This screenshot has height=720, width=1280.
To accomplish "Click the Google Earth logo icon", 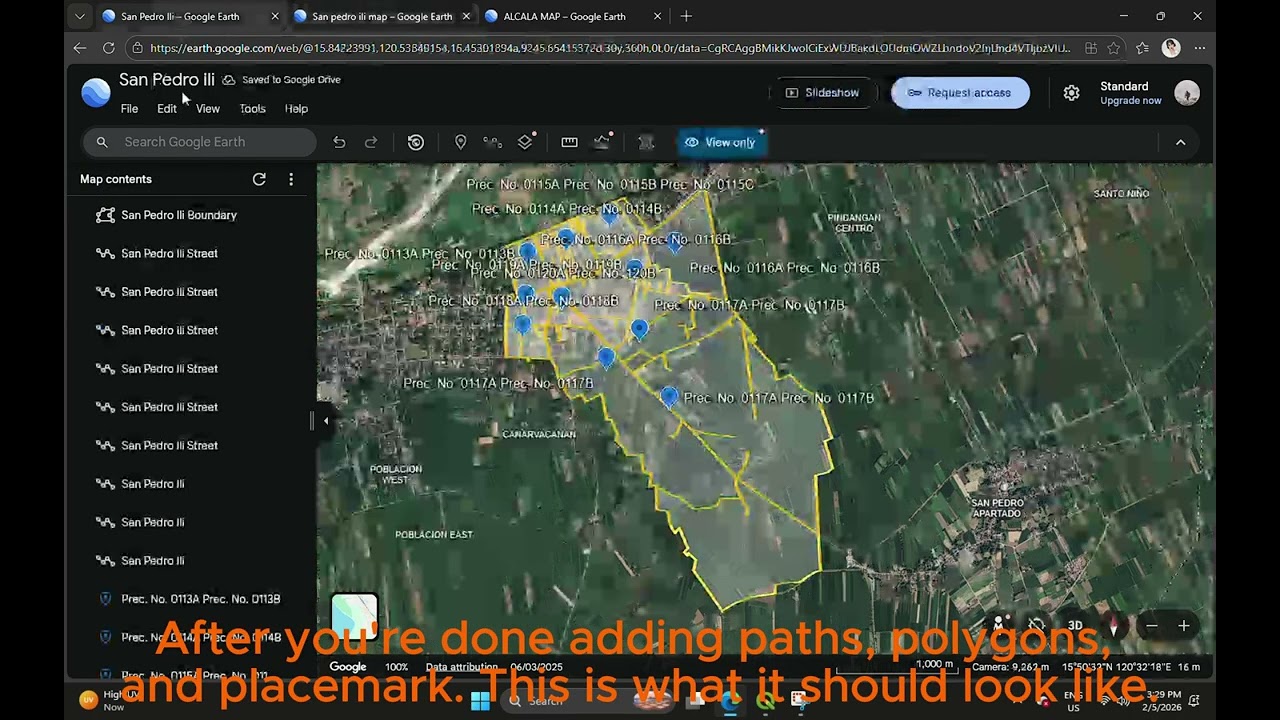I will pos(96,92).
